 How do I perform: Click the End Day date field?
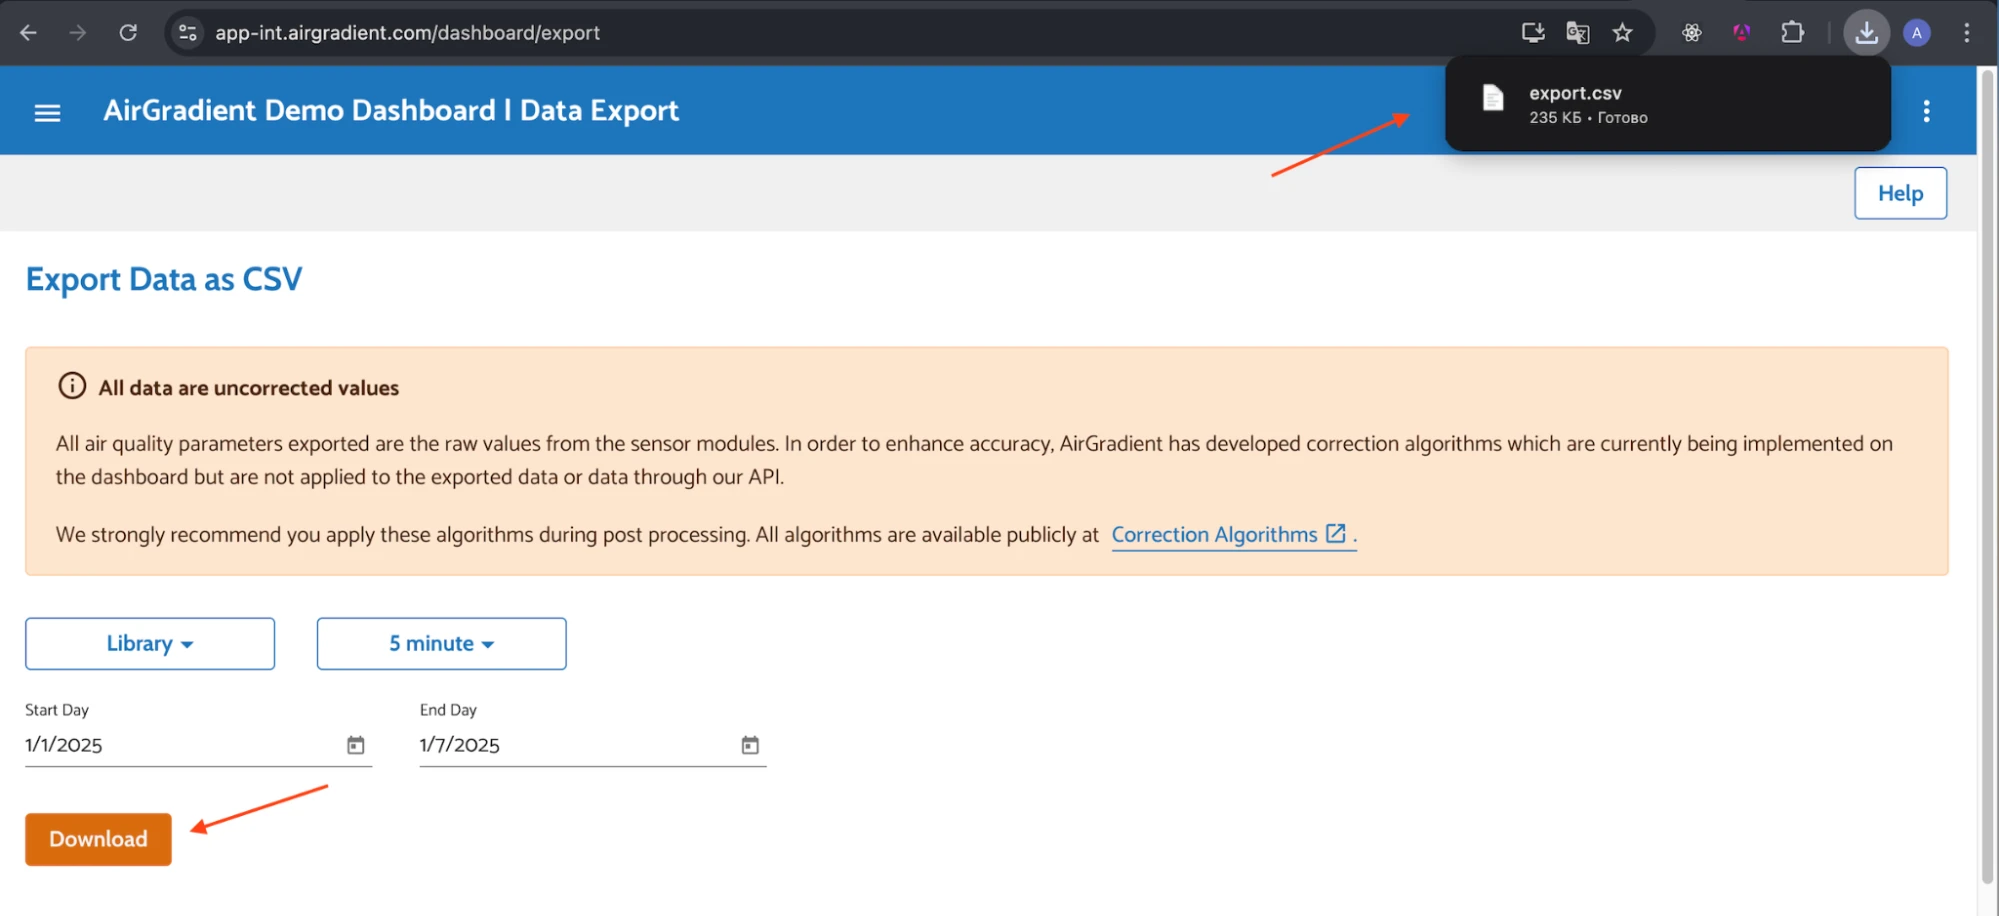(593, 745)
